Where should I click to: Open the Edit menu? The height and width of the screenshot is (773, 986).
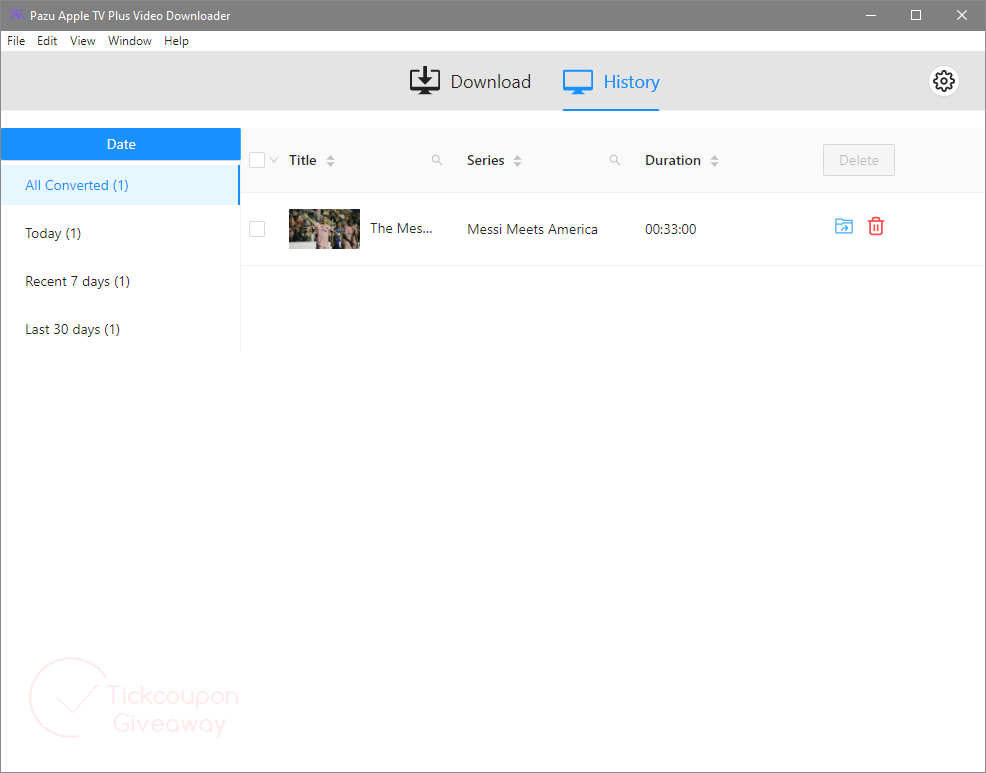click(47, 41)
